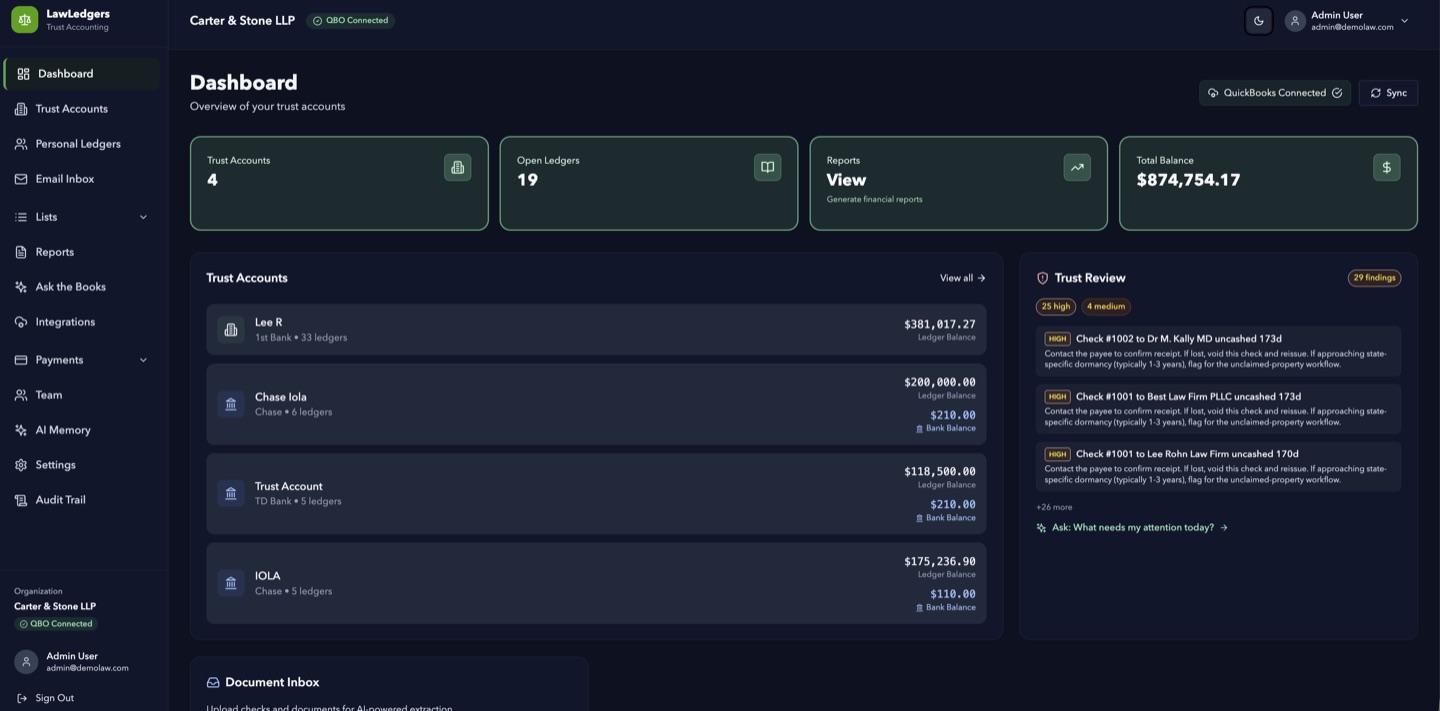Click the book icon on Open Ledgers card

pos(768,167)
